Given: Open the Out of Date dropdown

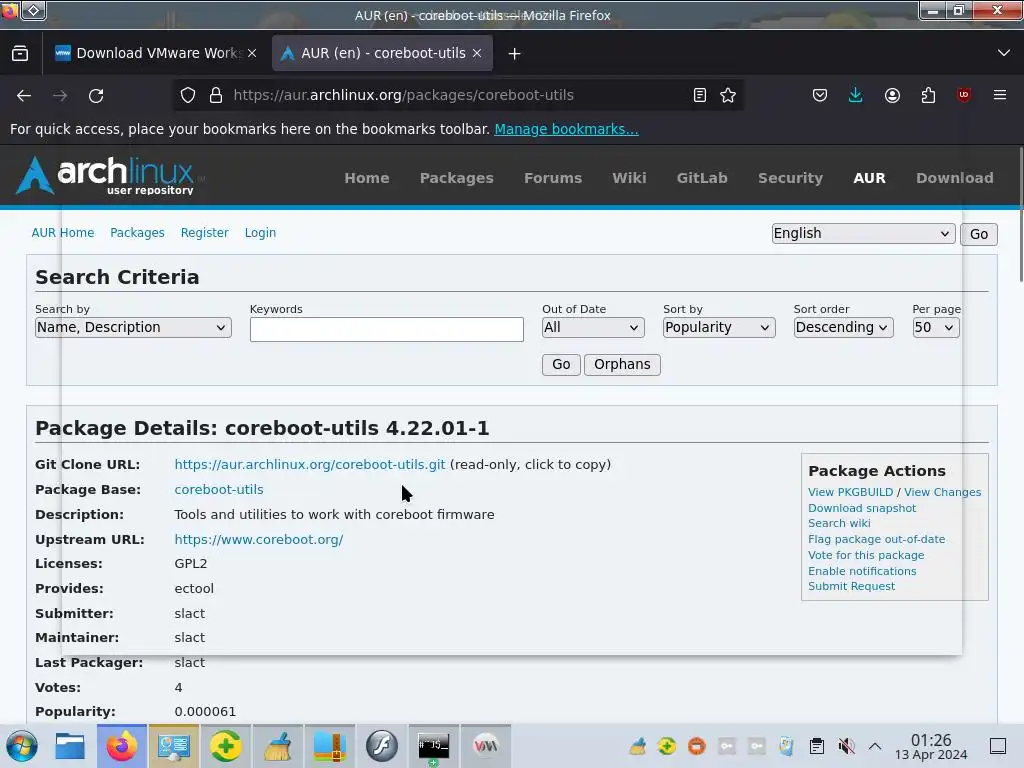Looking at the screenshot, I should tap(593, 327).
